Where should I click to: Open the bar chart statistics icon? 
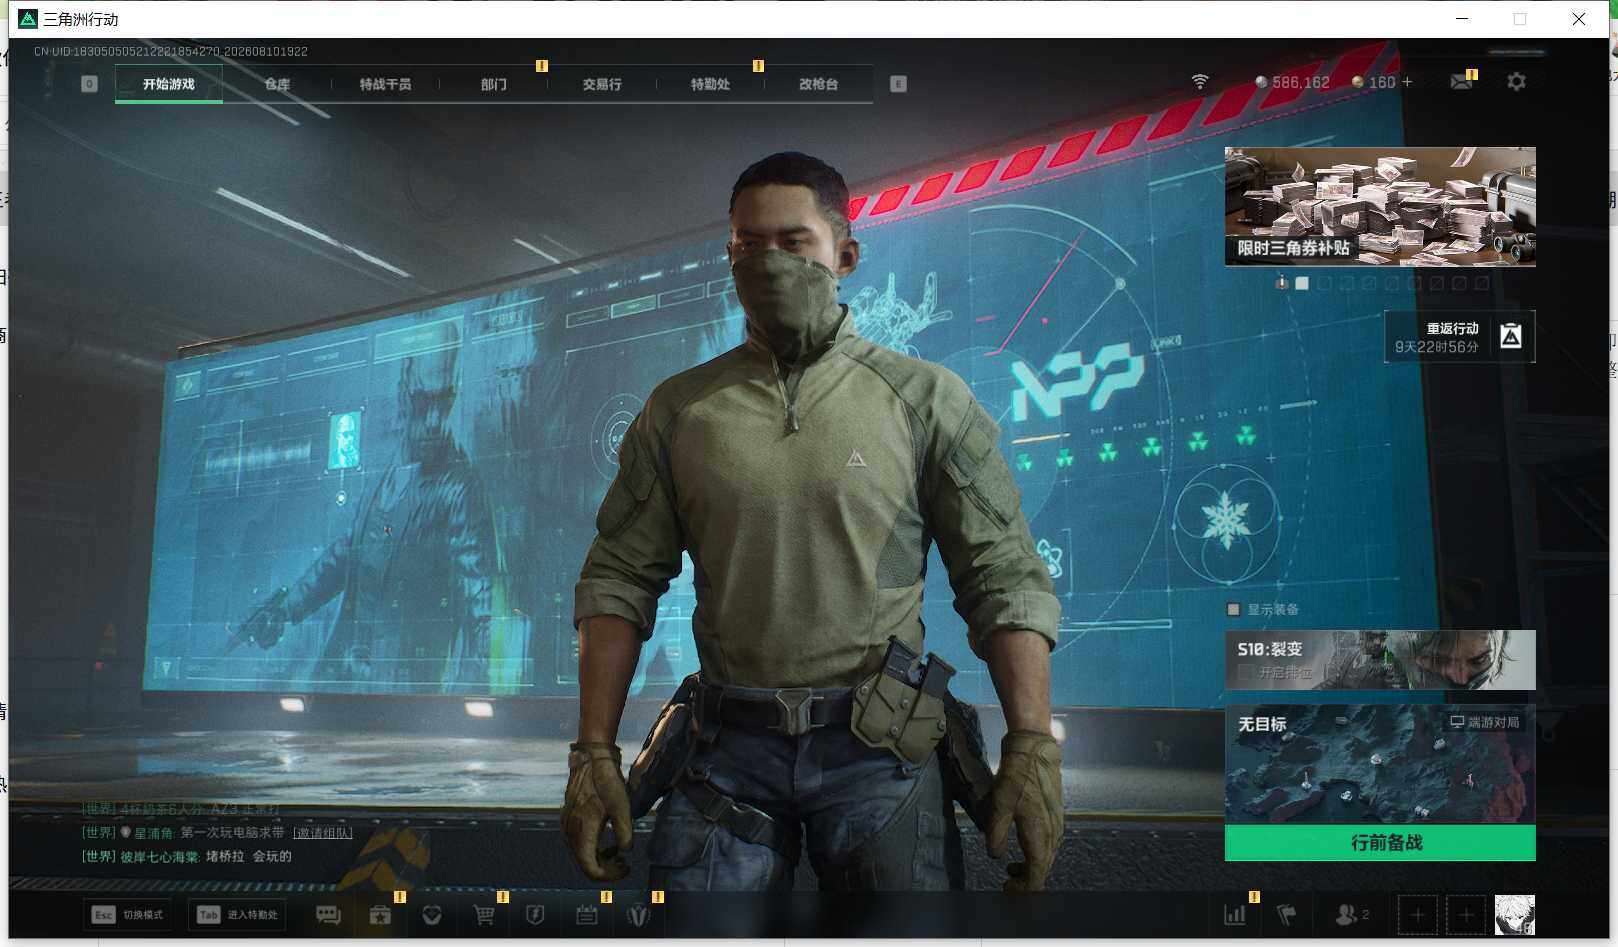click(1235, 915)
